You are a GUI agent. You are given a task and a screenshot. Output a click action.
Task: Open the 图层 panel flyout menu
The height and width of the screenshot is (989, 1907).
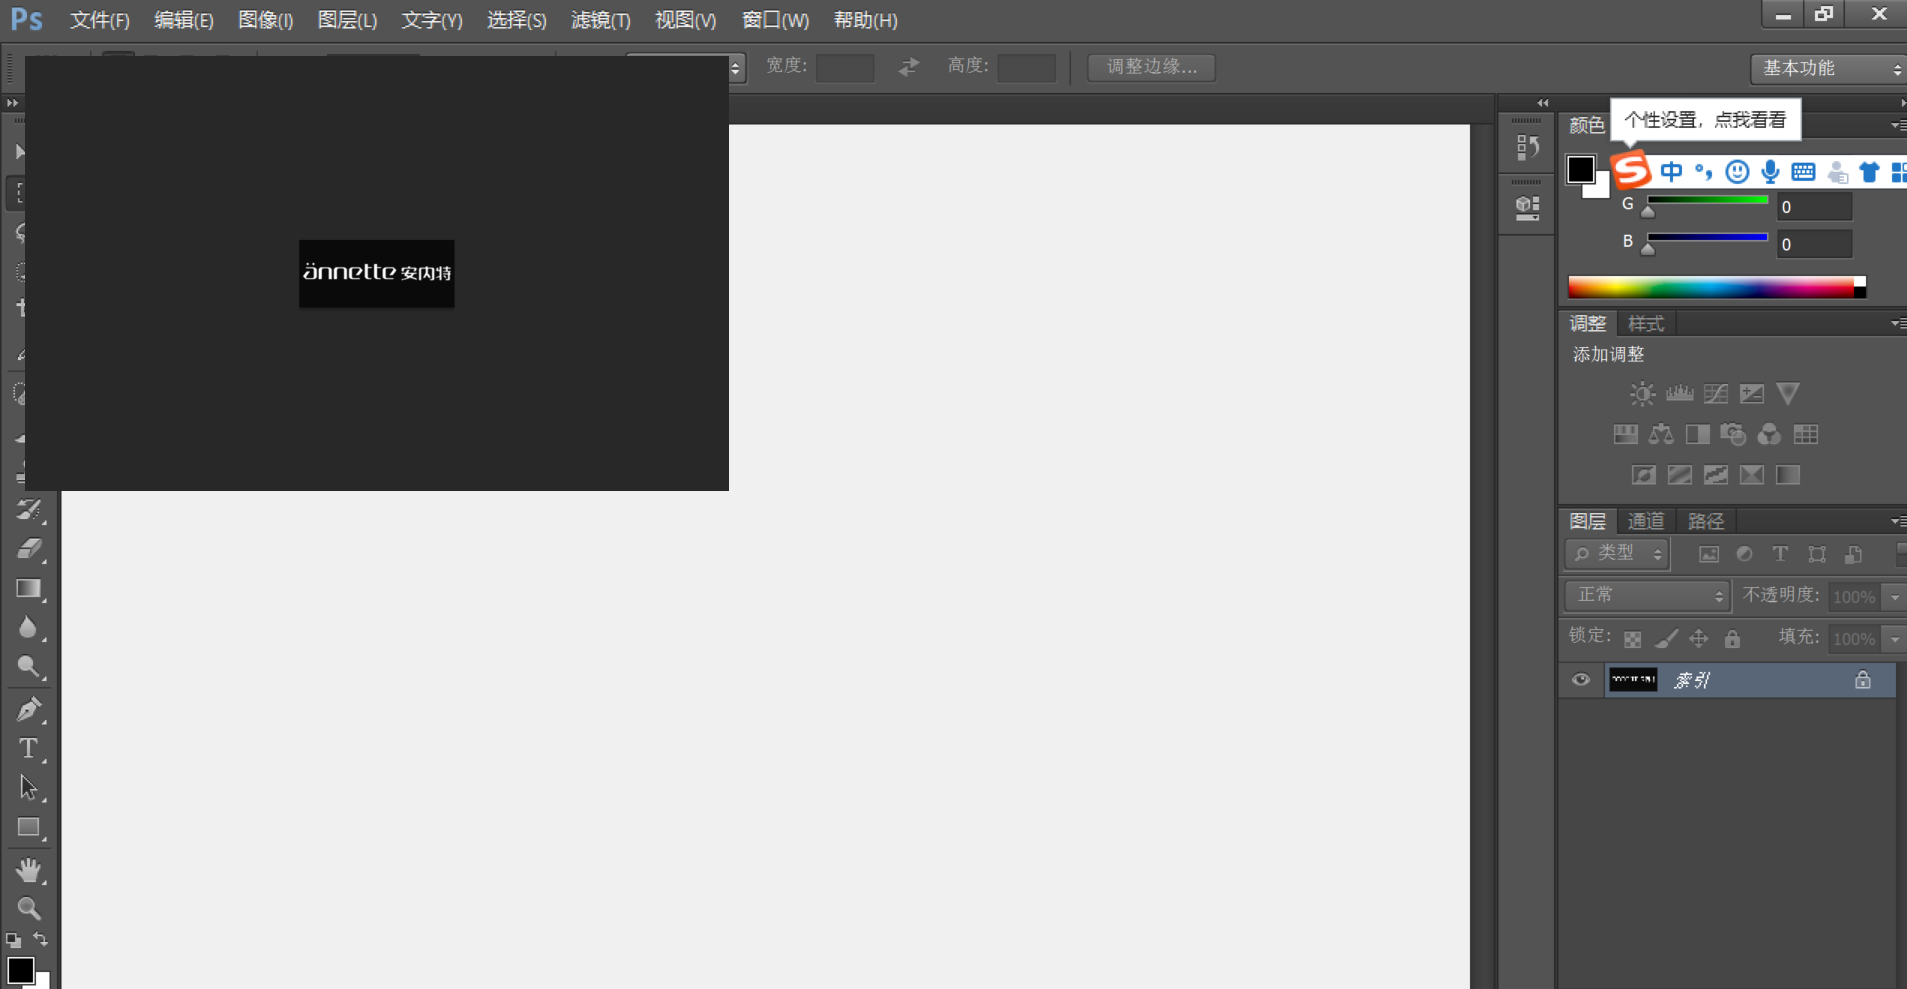click(x=1897, y=522)
